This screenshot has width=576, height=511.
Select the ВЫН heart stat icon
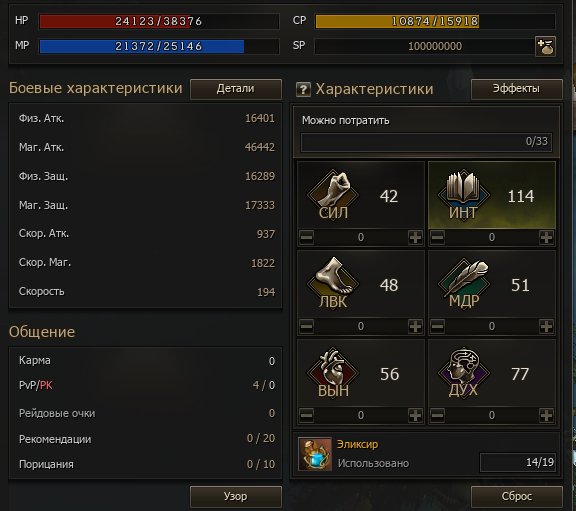click(x=333, y=373)
